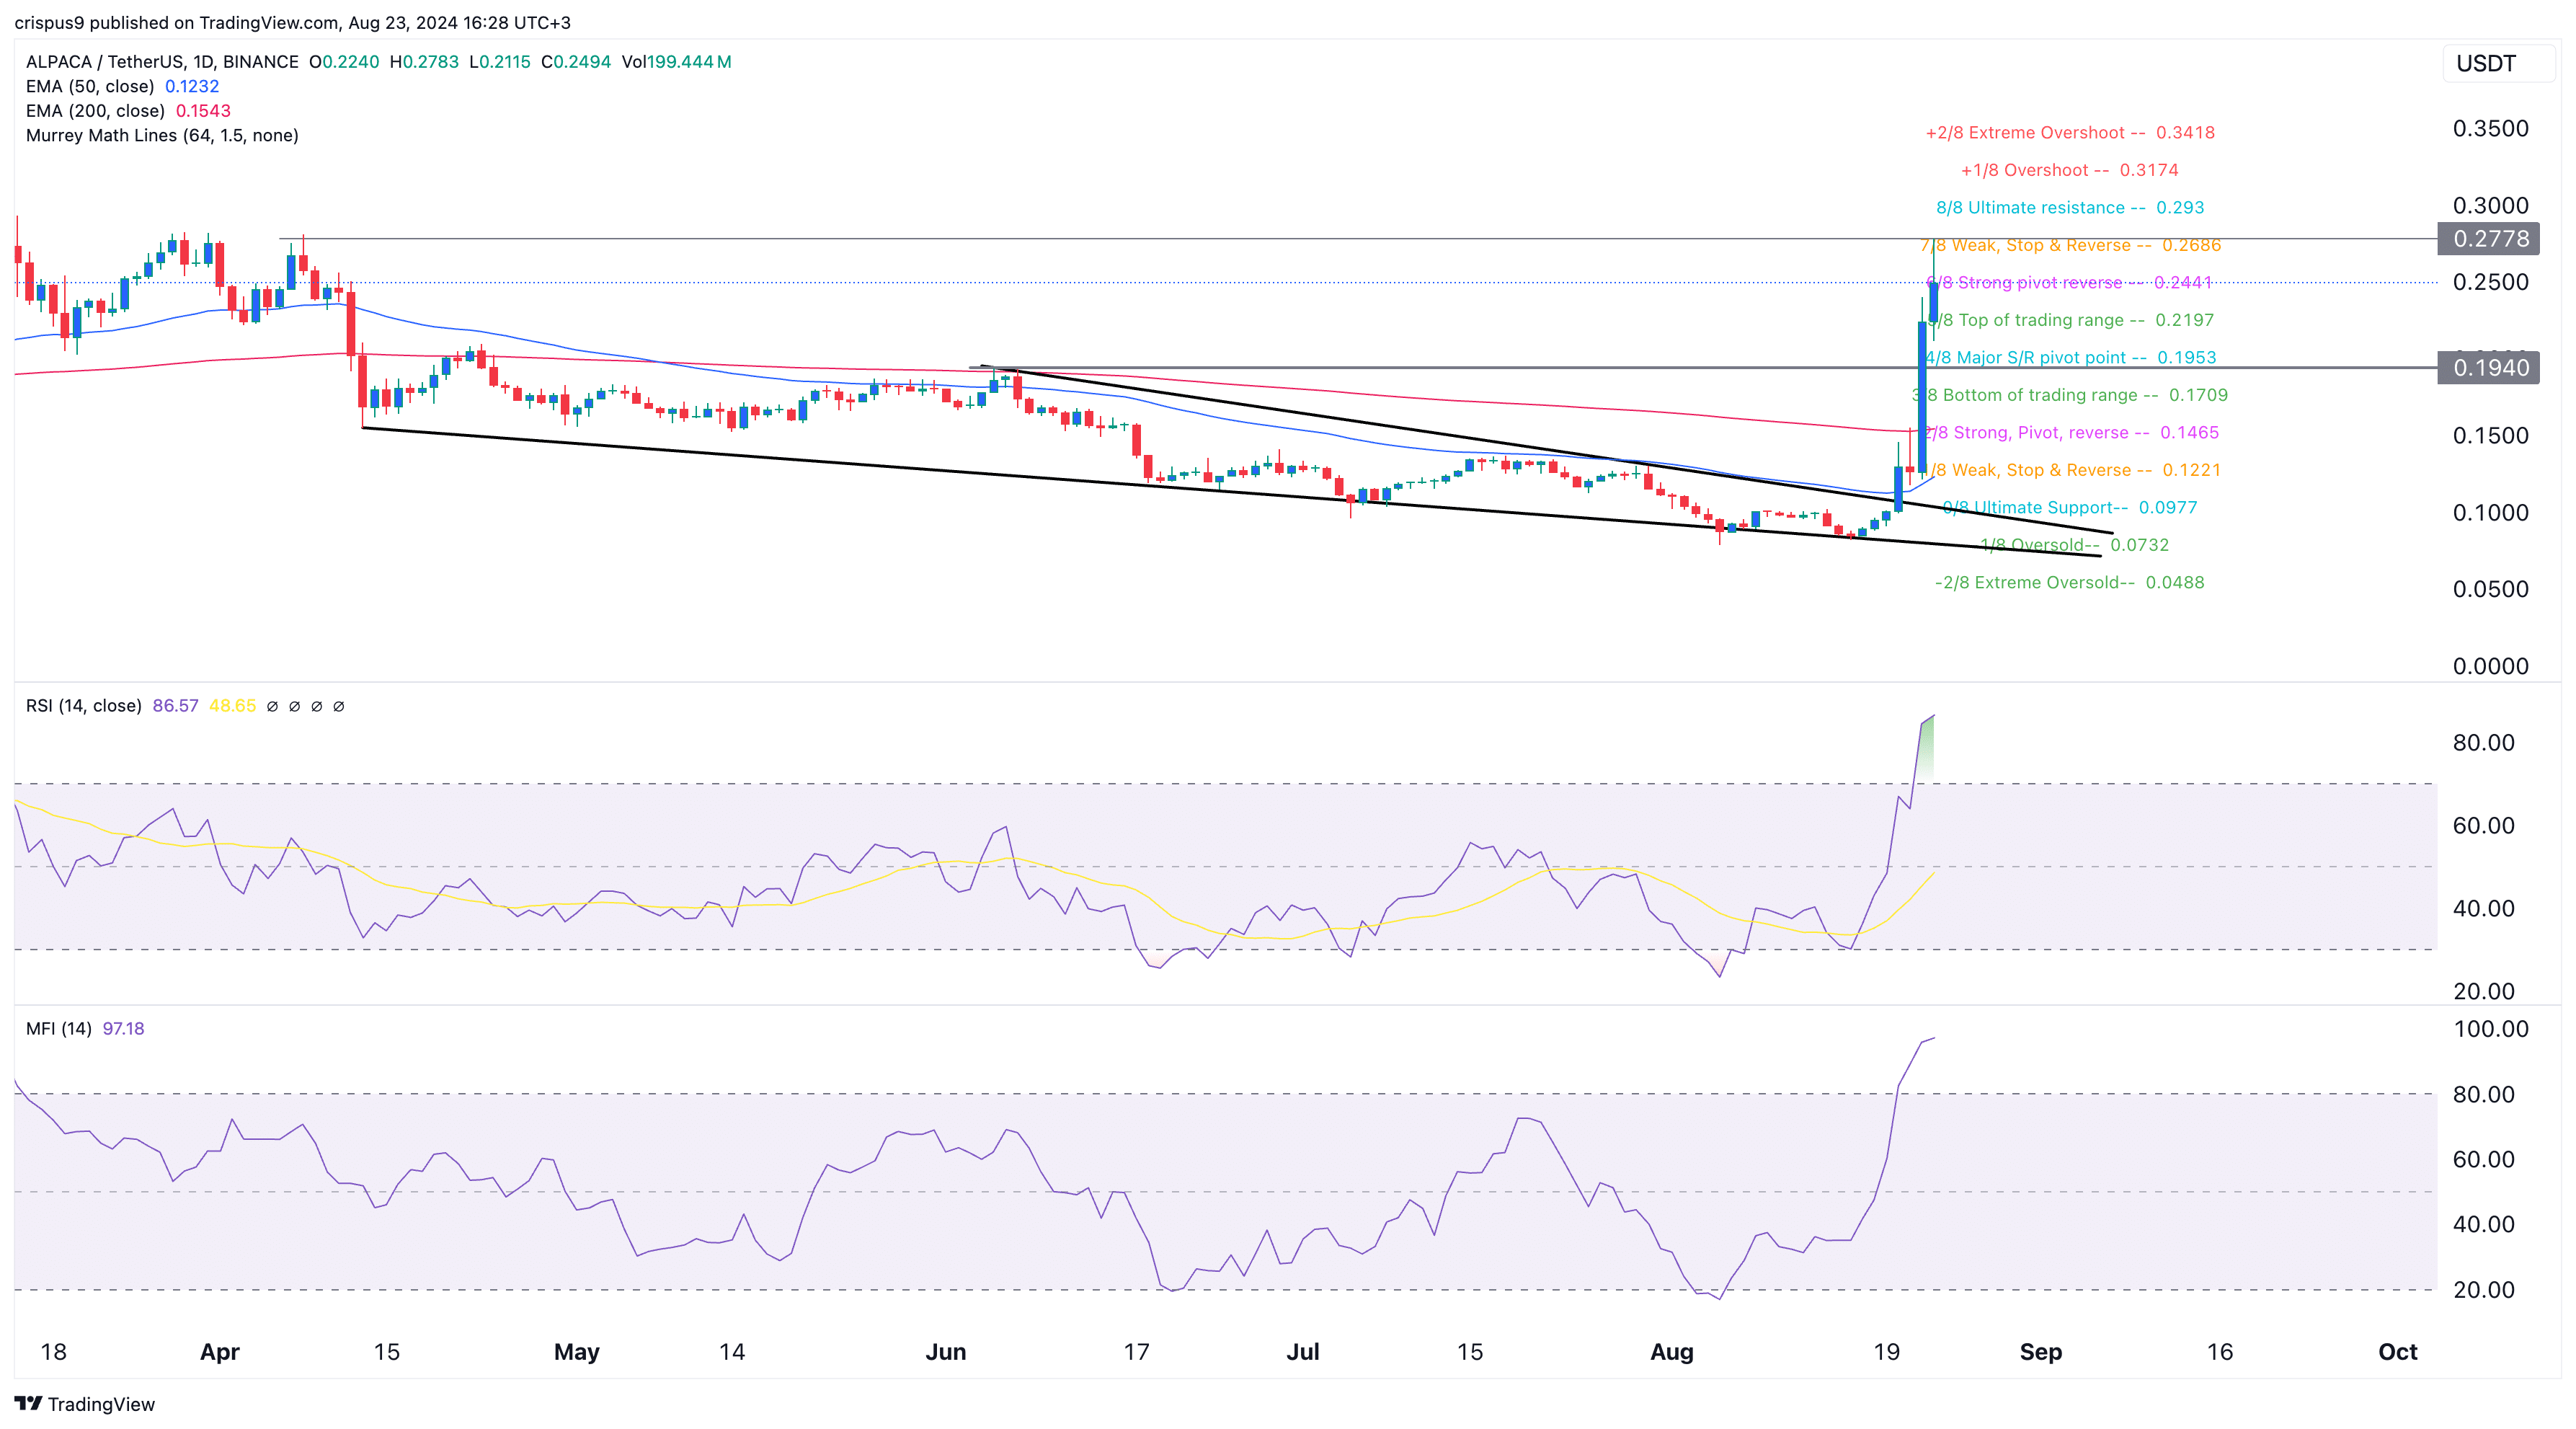Click the Apr label on the time axis
Screen dimensions: 2576x1429
(220, 1352)
